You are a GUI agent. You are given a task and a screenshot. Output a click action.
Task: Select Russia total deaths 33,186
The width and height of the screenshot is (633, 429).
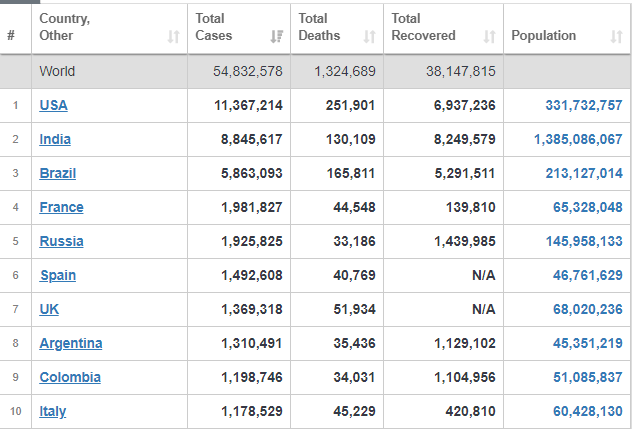point(354,241)
